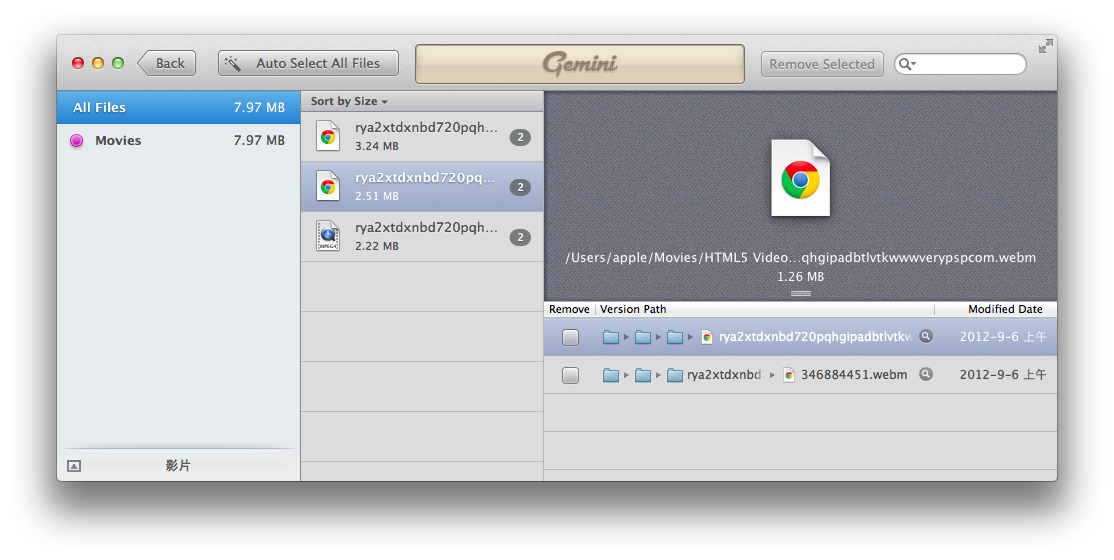1114x560 pixels.
Task: Reveal first version file with magnifier icon
Action: 926,336
